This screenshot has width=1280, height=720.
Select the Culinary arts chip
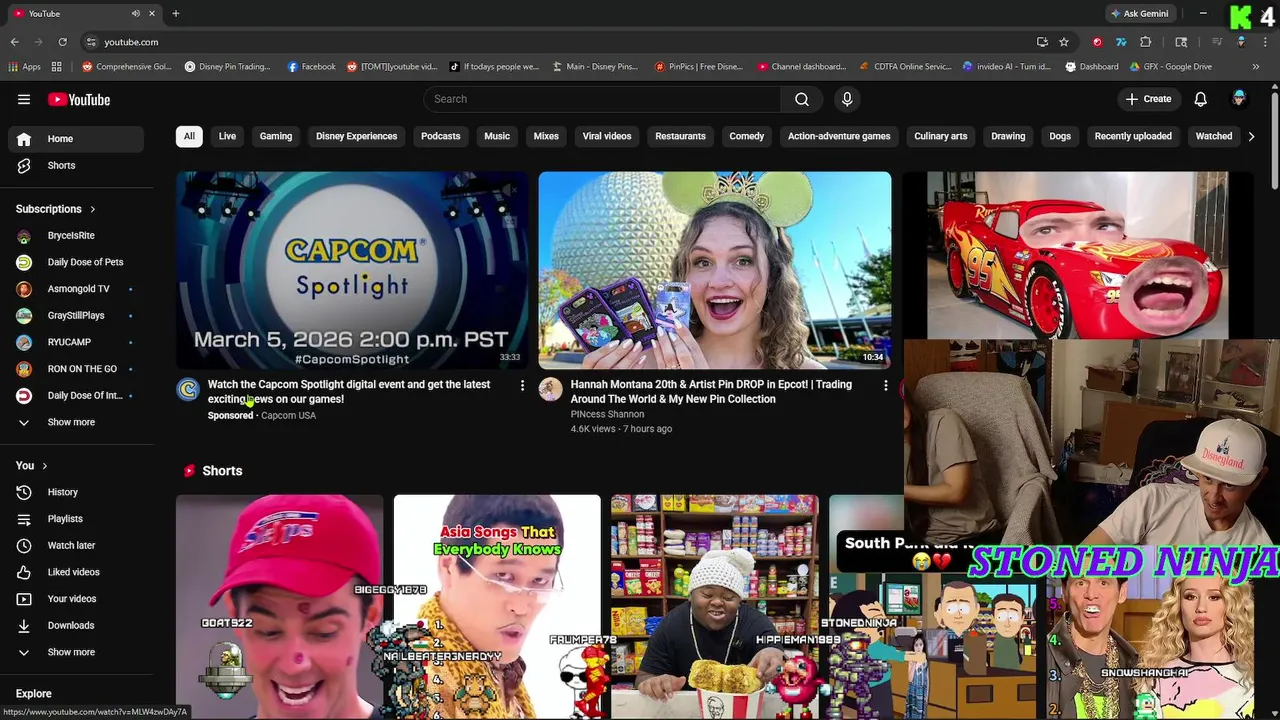point(940,136)
